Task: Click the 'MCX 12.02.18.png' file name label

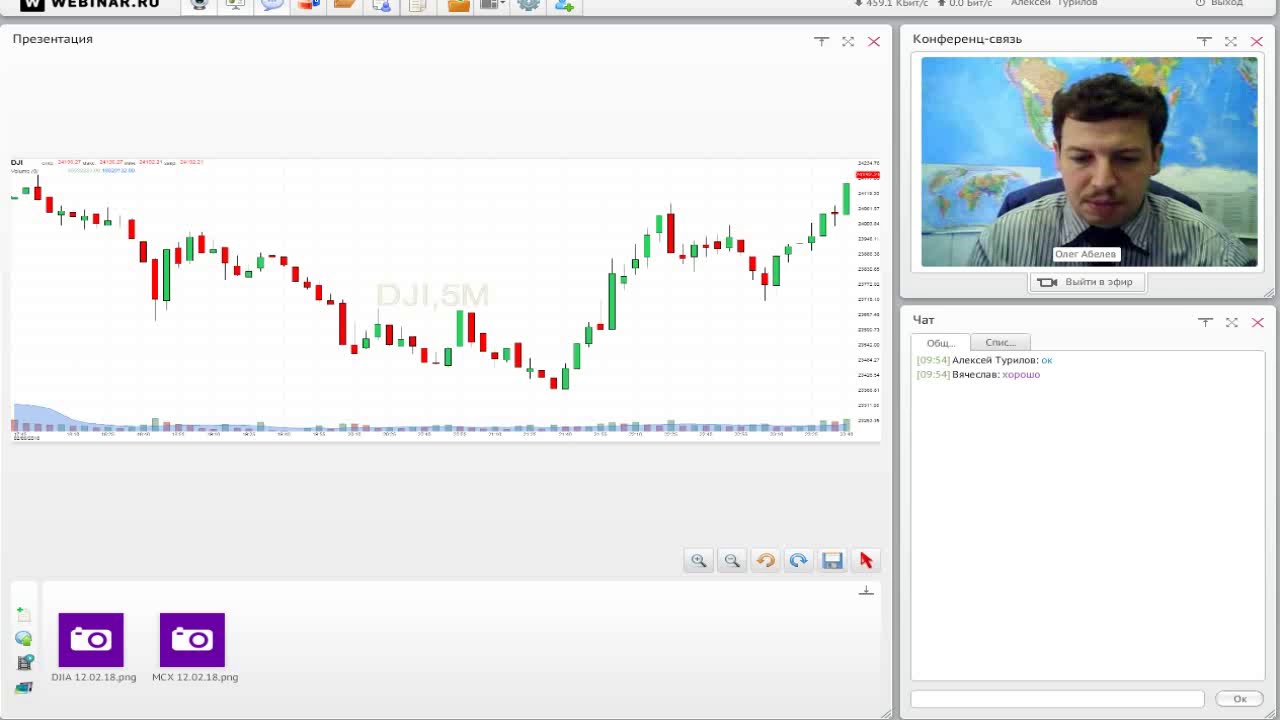Action: tap(195, 678)
